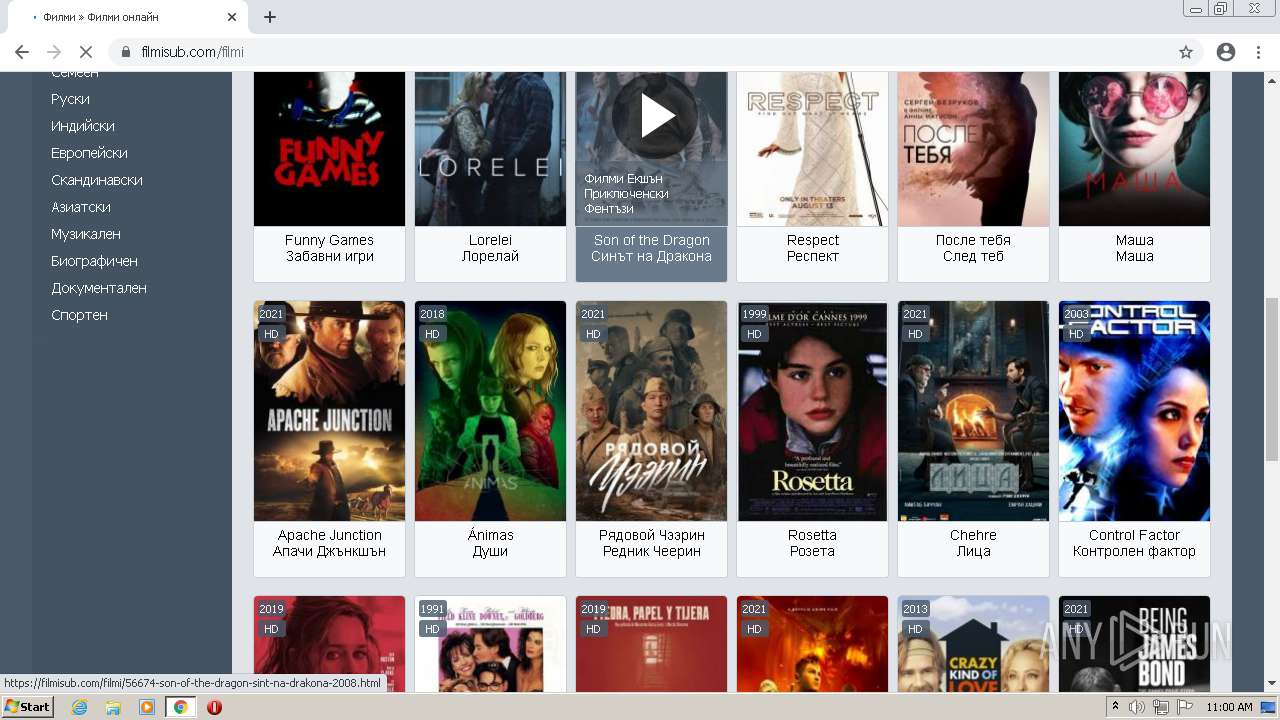Click the Rosetta Розета title
This screenshot has height=720, width=1280.
click(812, 543)
